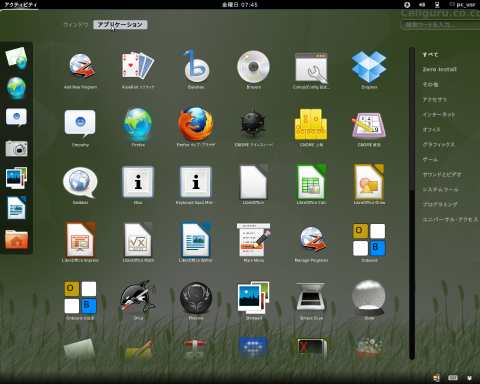480x384 pixels.
Task: Select the サウンドとビデオ category
Action: [442, 174]
